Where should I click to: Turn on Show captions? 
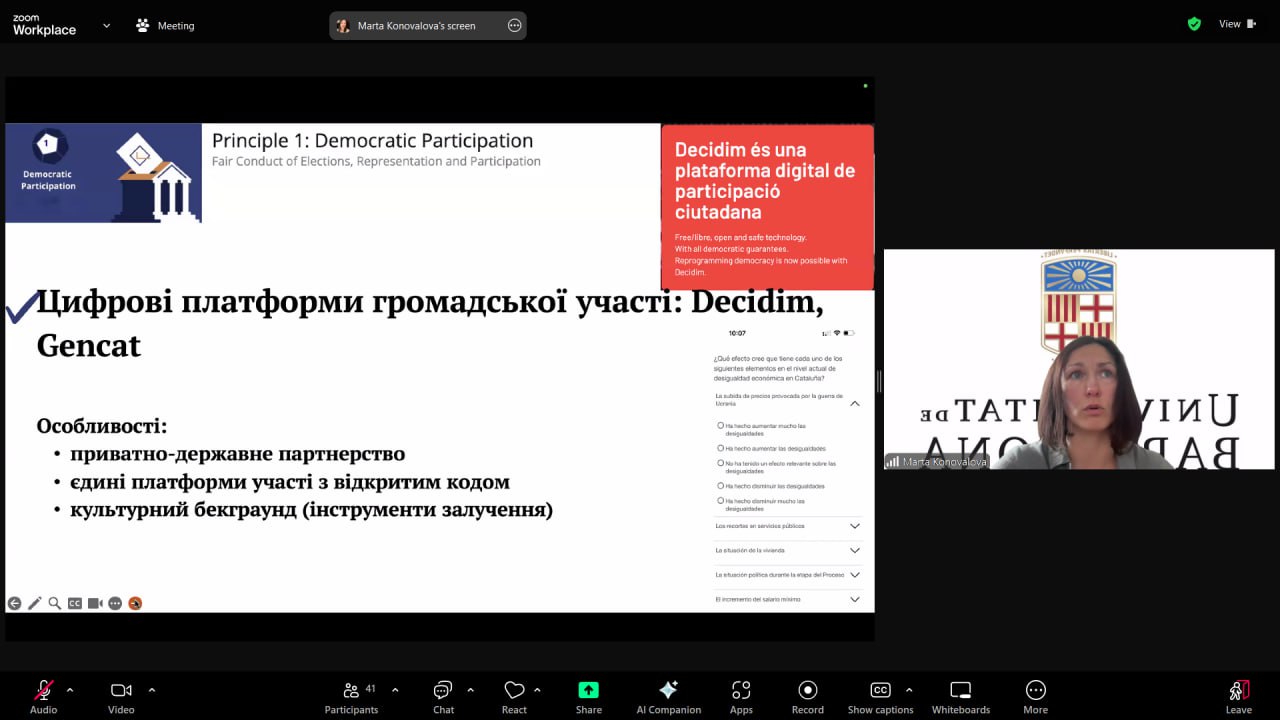click(880, 696)
